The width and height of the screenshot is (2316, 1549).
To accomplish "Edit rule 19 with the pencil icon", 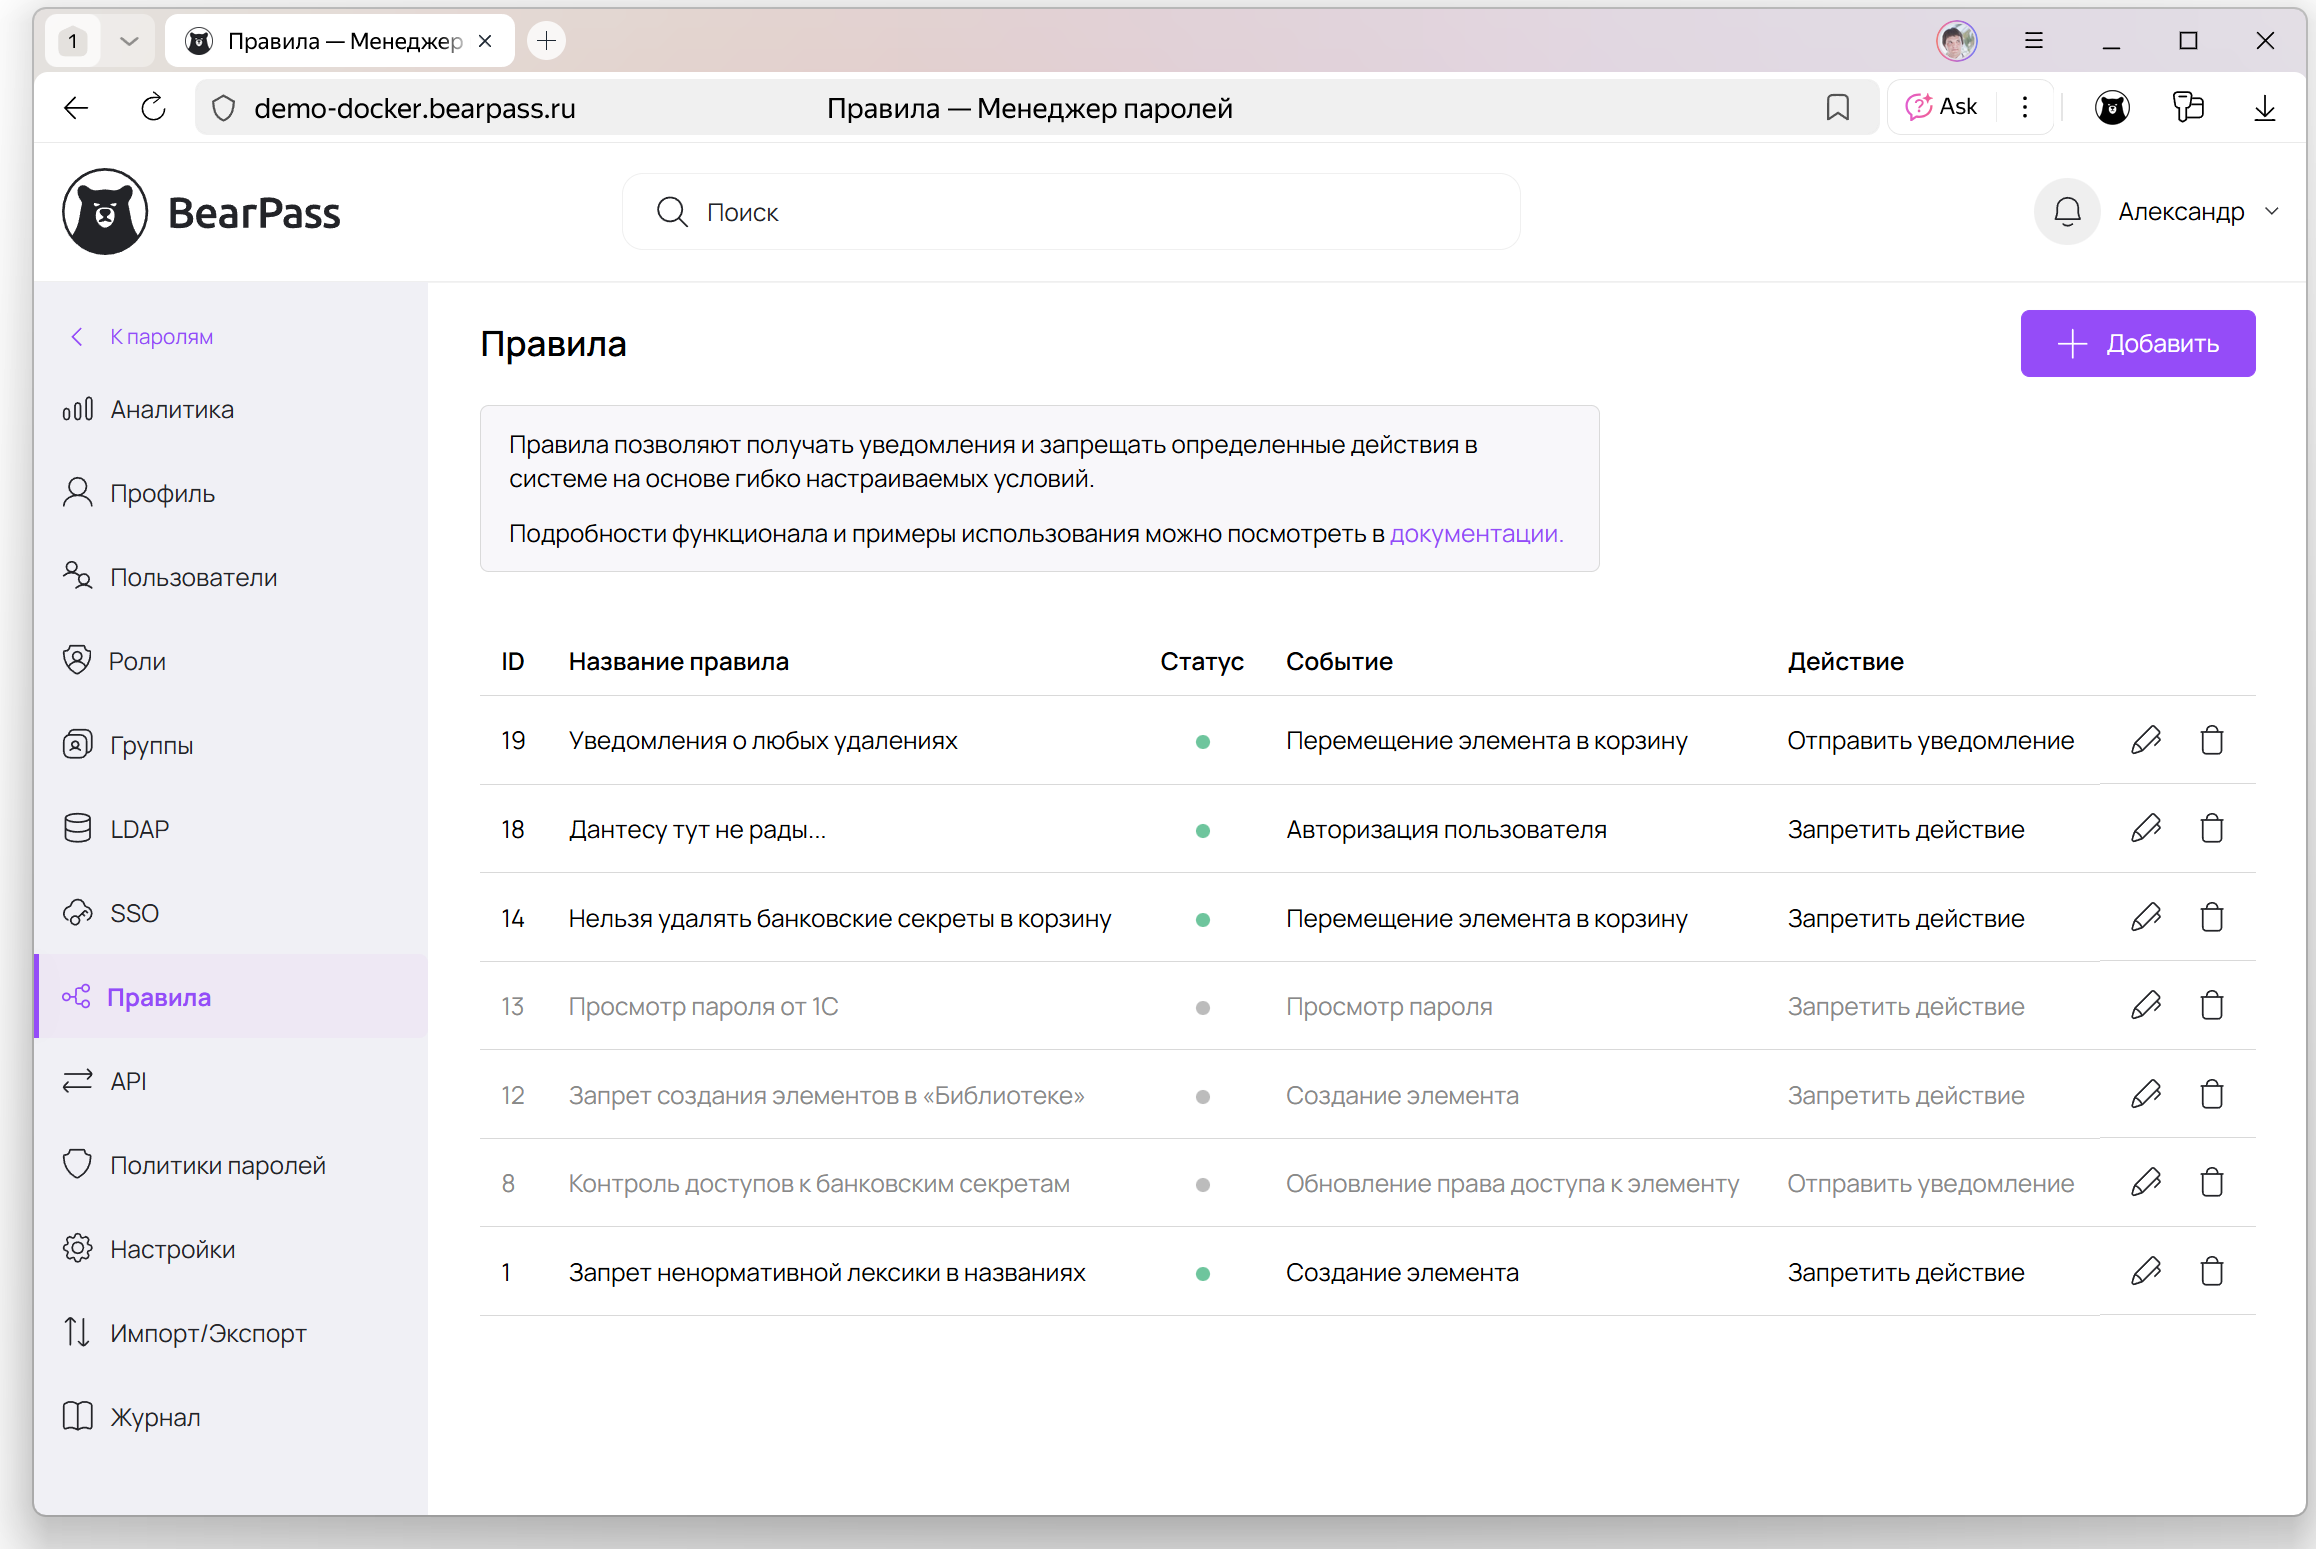I will pyautogui.click(x=2147, y=740).
